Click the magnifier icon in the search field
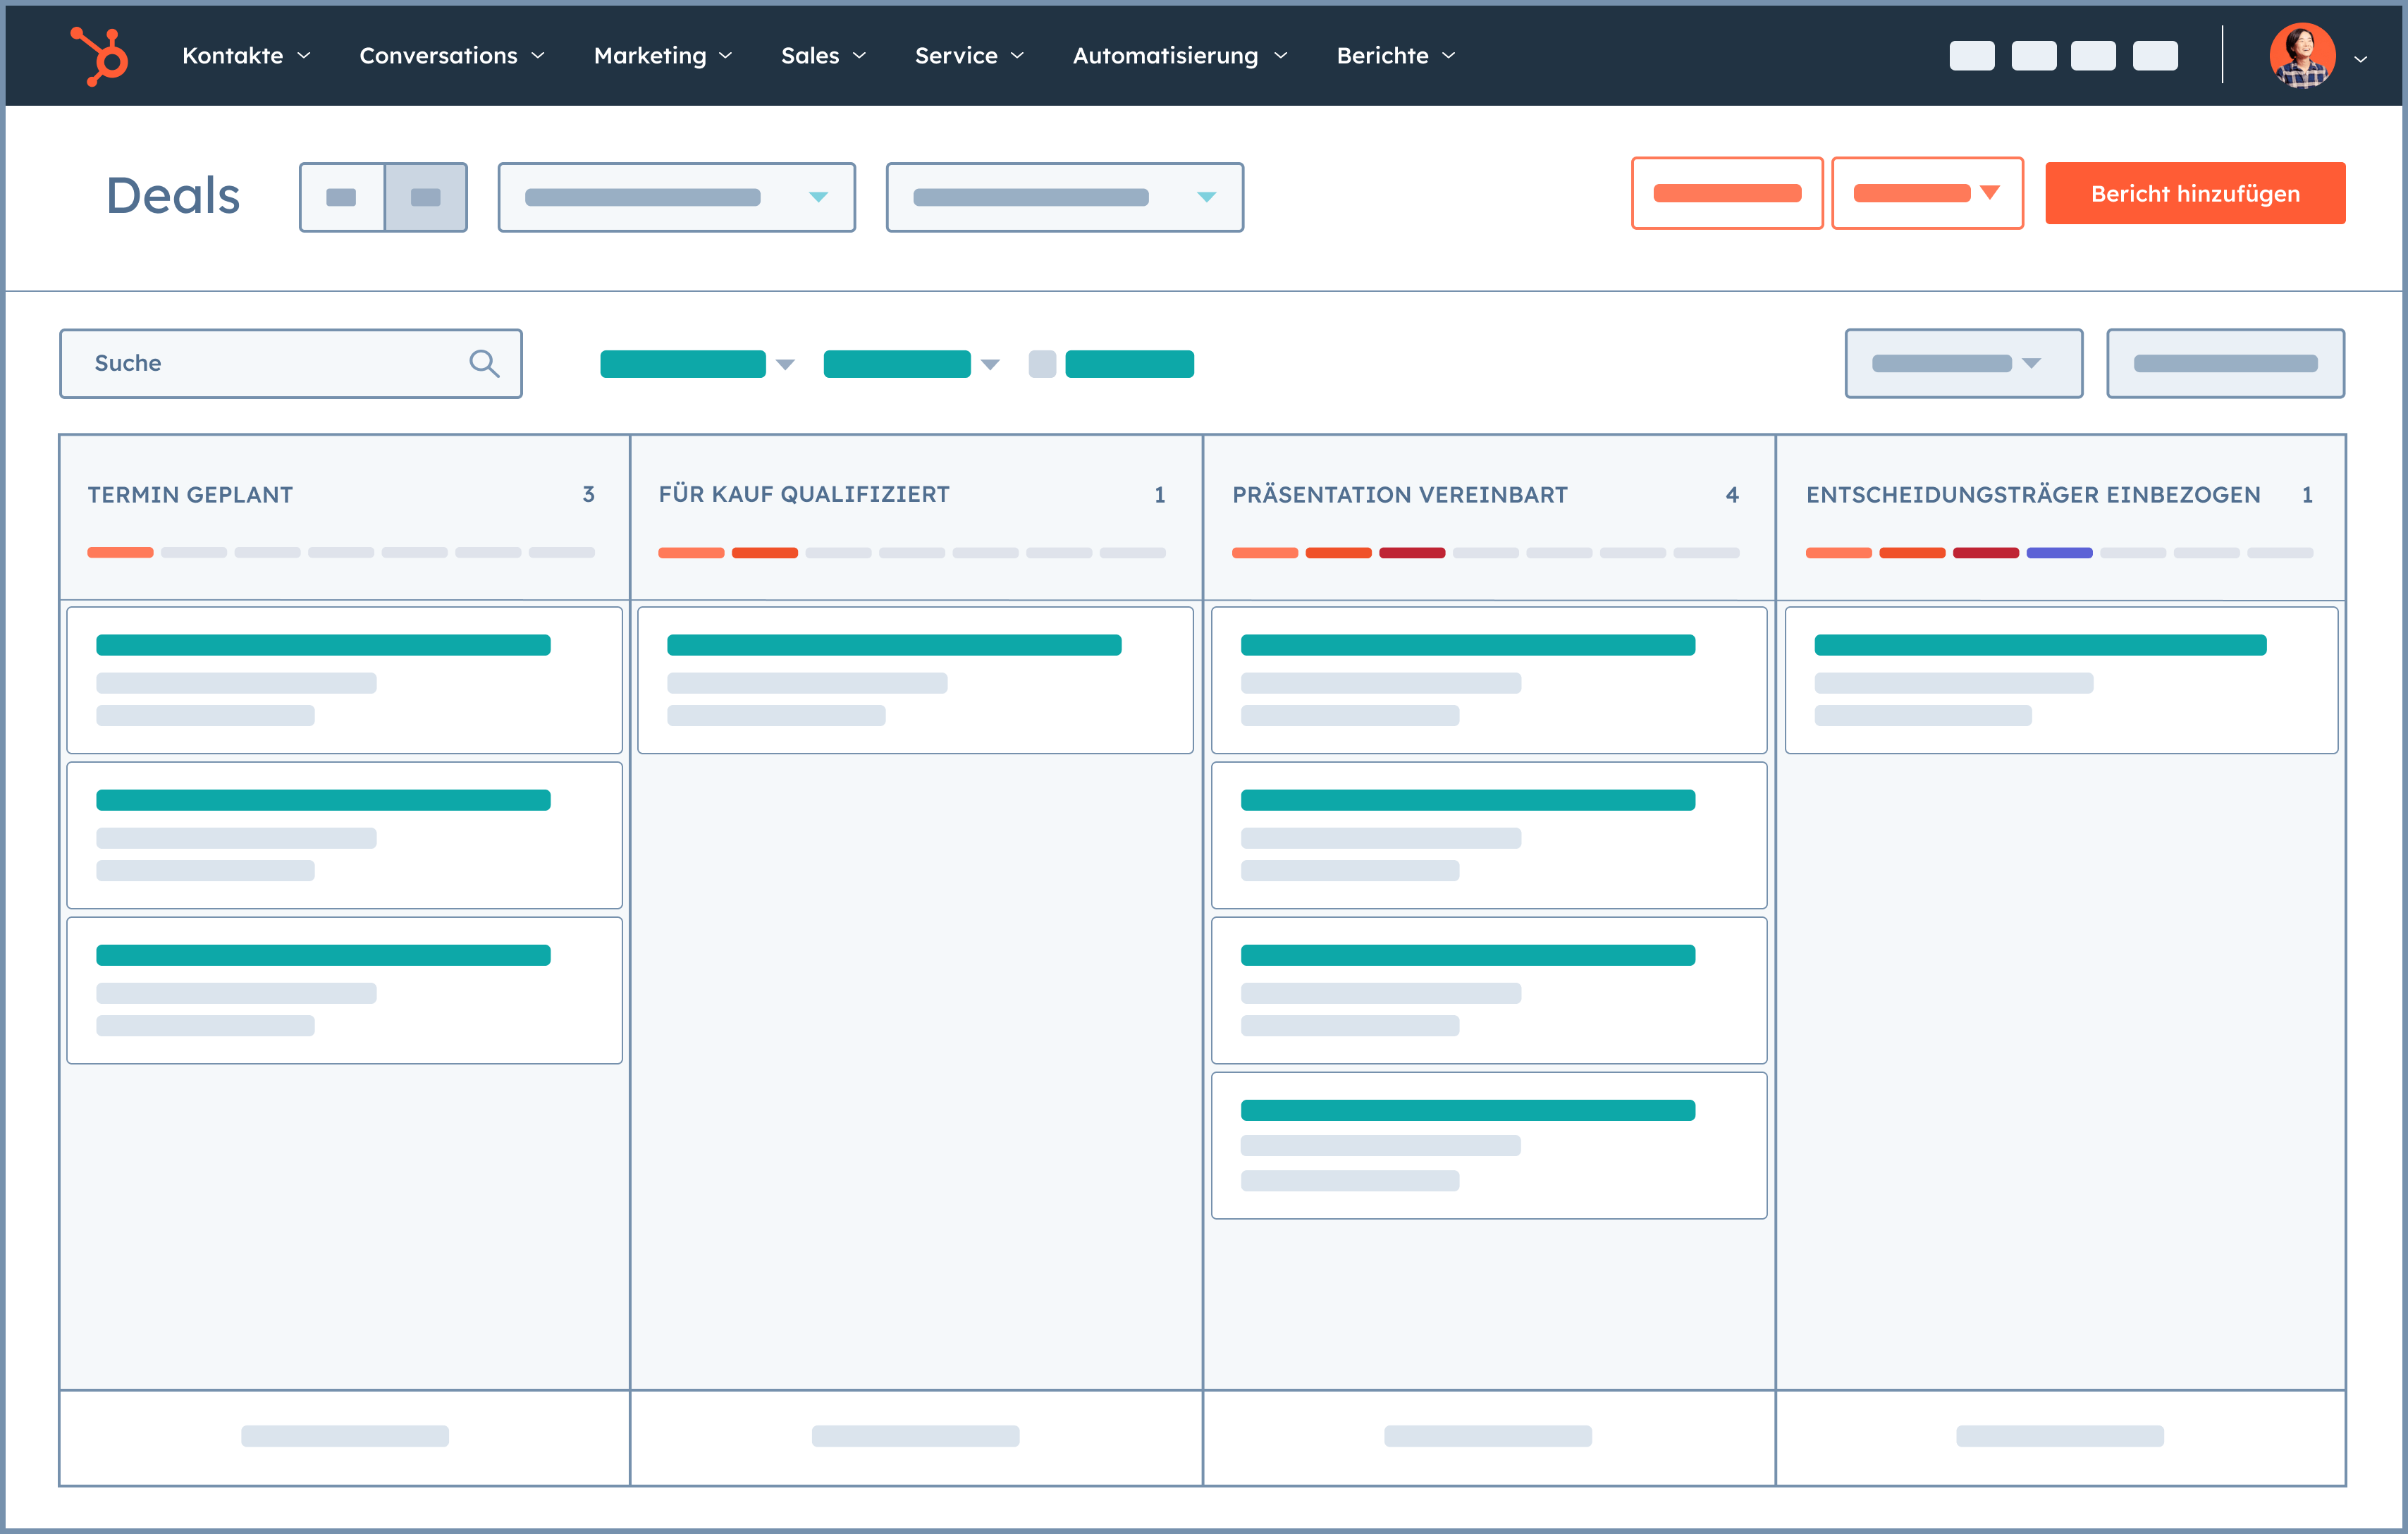The width and height of the screenshot is (2408, 1534). [x=484, y=363]
